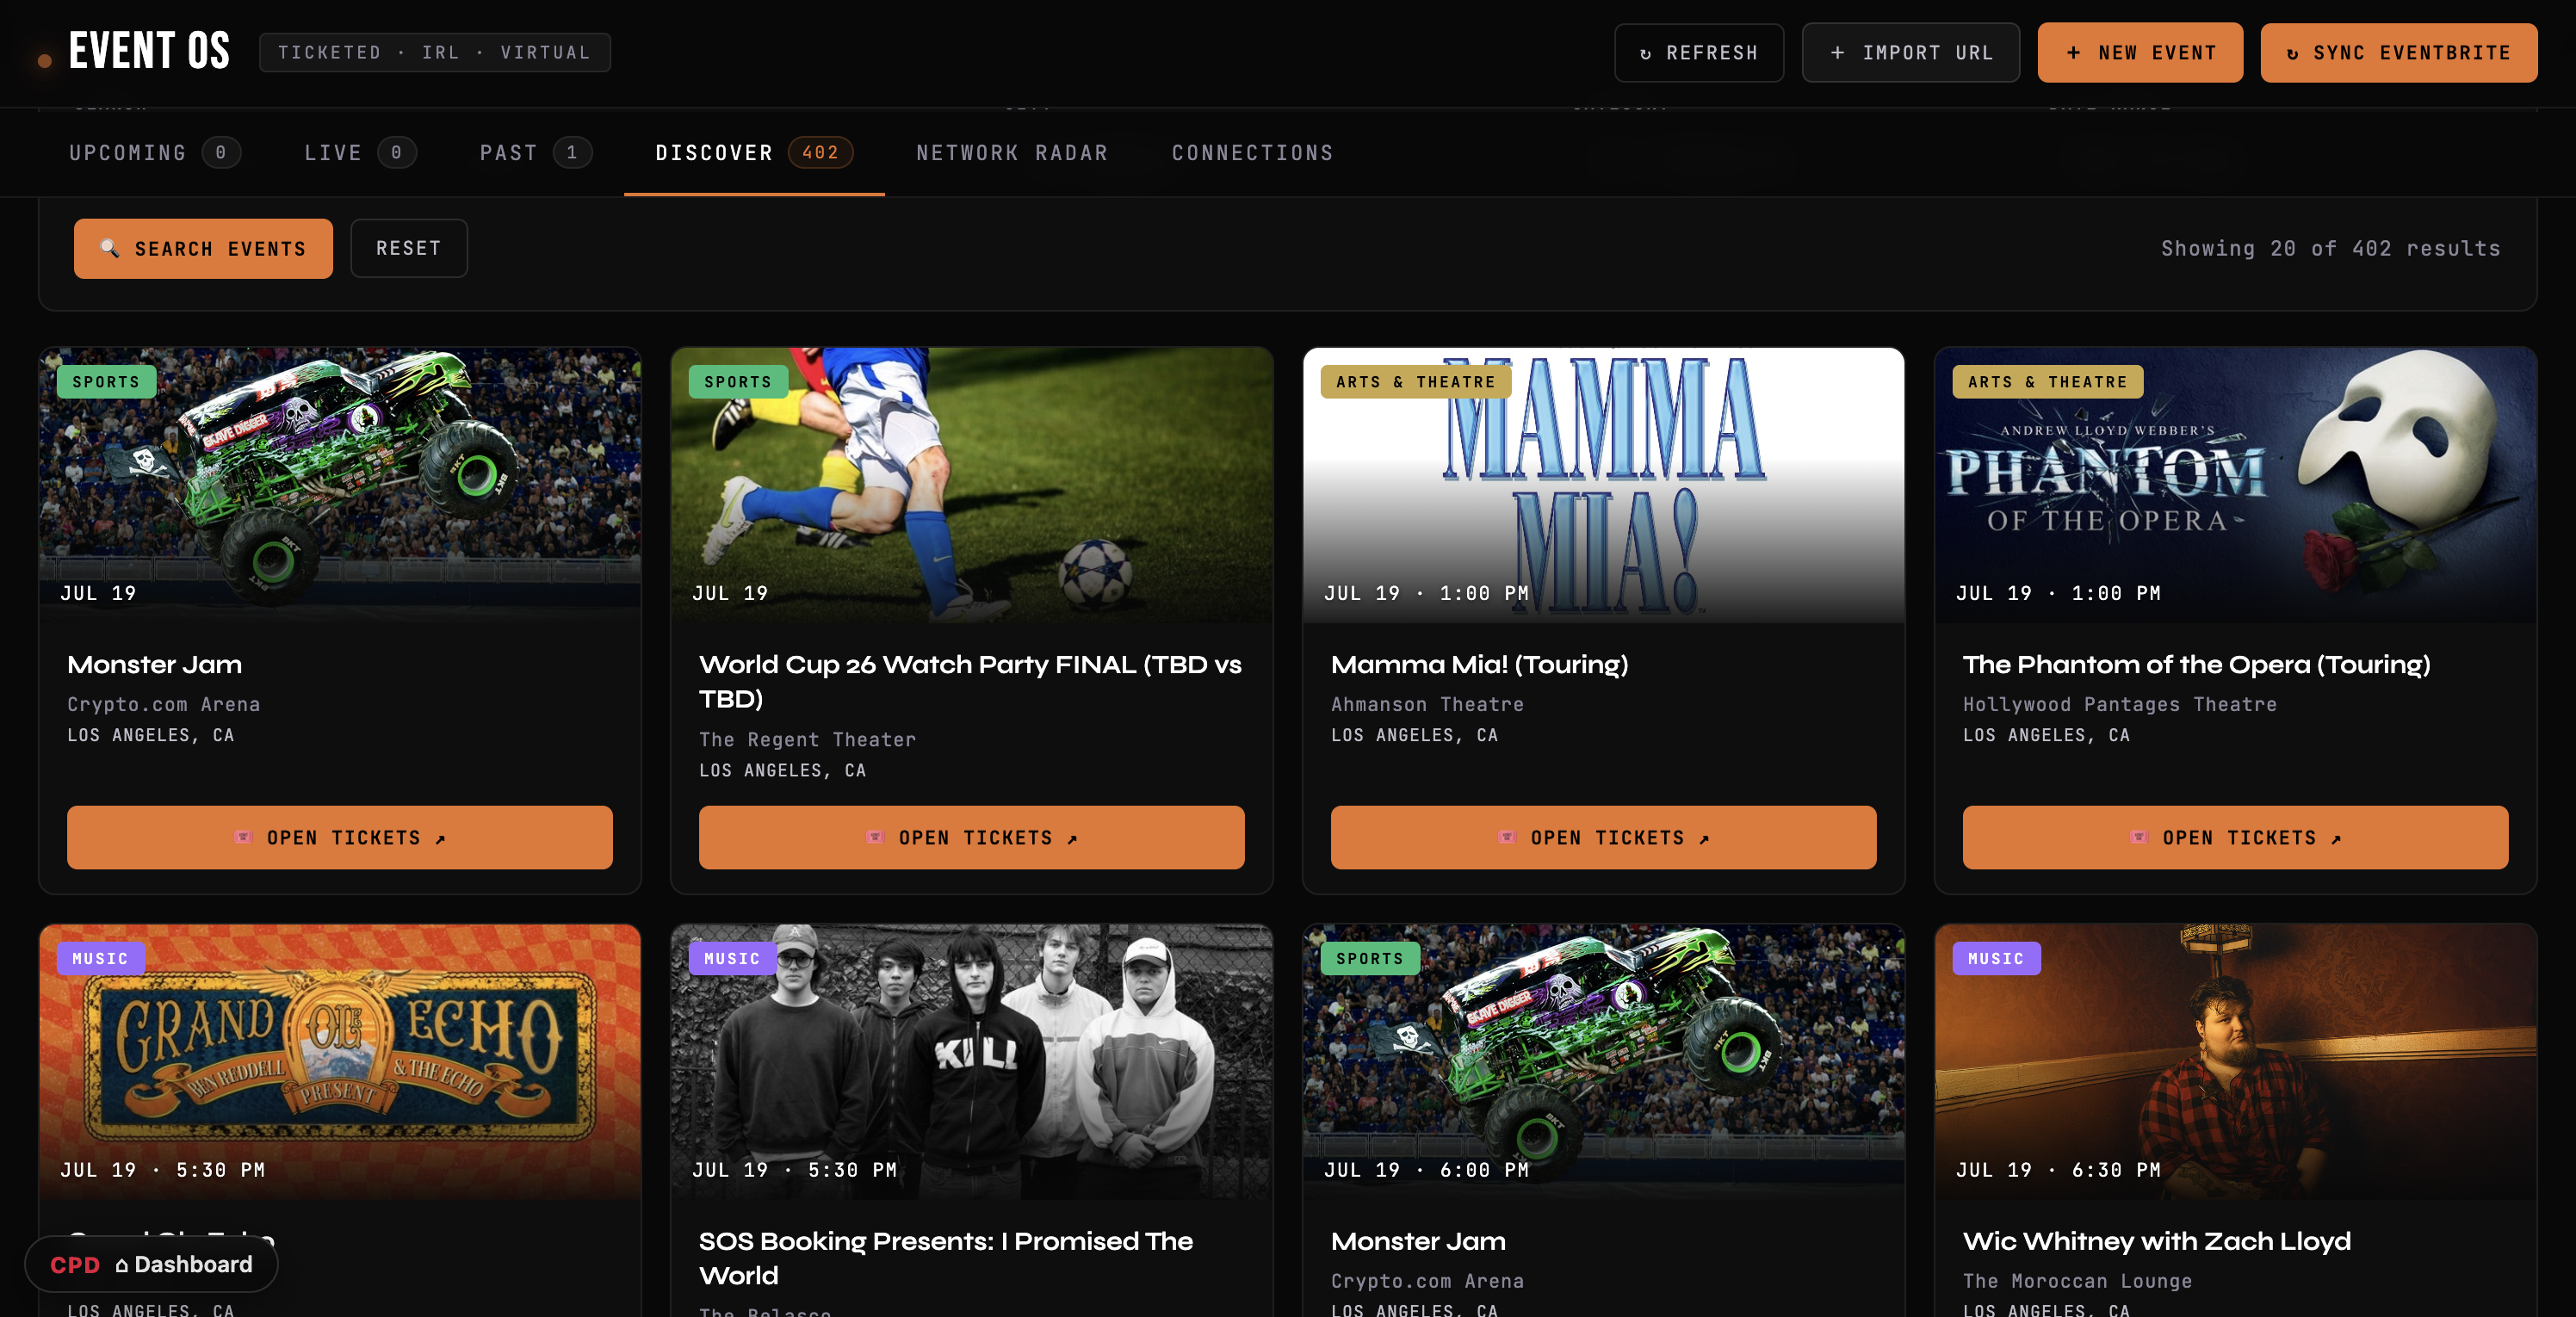
Task: Click the "Mamma Mia! (Touring)" title
Action: (1480, 665)
